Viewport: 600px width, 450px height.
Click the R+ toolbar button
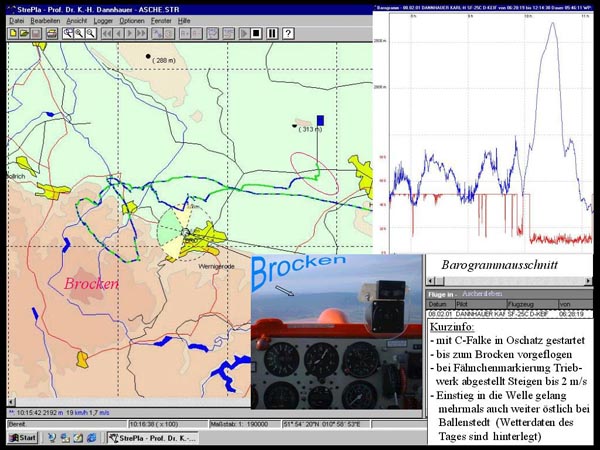coord(185,34)
